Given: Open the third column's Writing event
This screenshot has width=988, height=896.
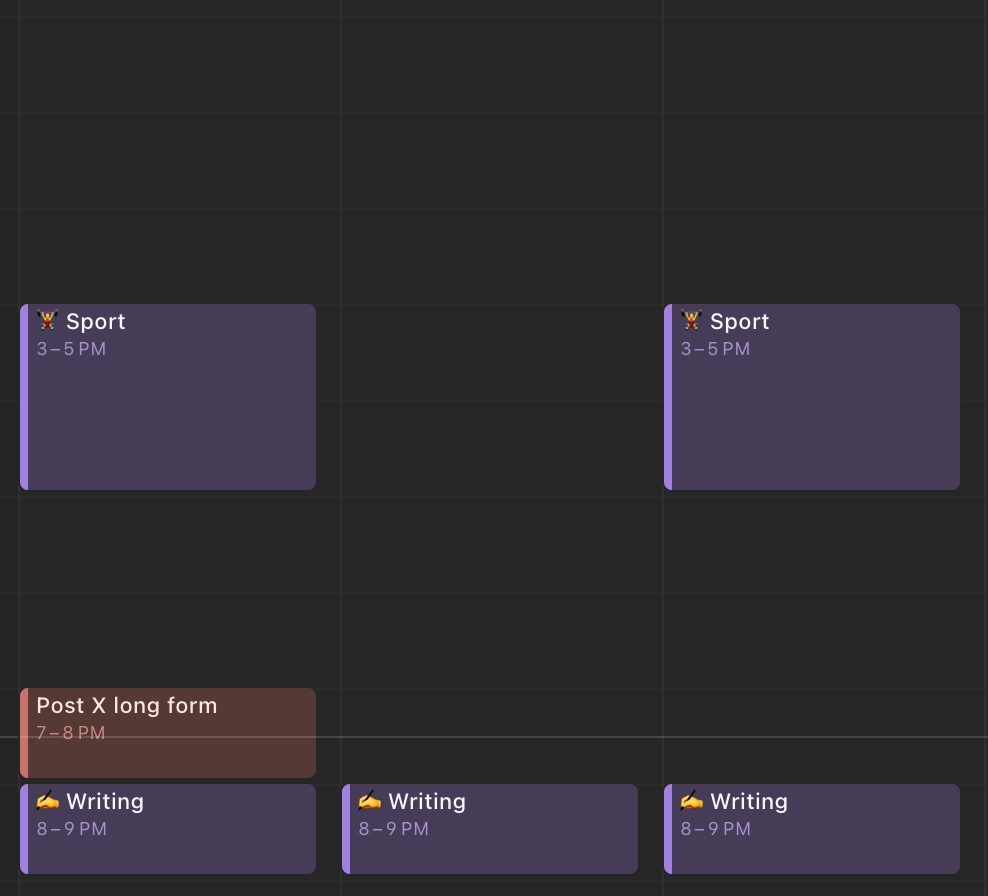Looking at the screenshot, I should coord(812,829).
